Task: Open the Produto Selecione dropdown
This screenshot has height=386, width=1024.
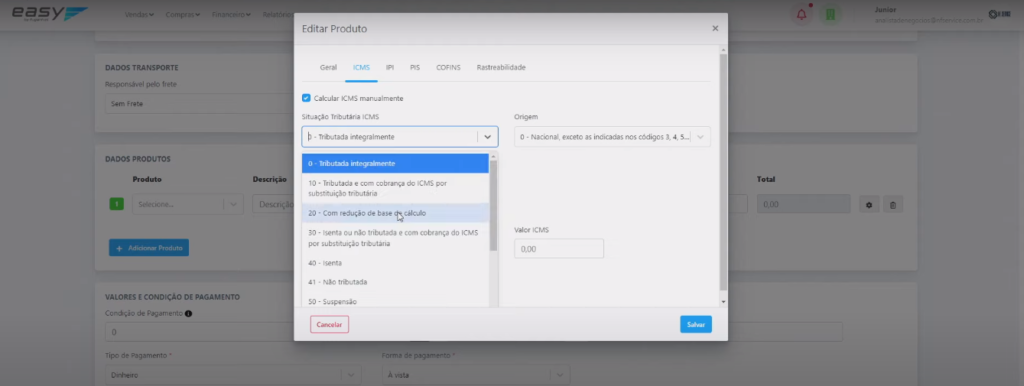Action: (x=188, y=204)
